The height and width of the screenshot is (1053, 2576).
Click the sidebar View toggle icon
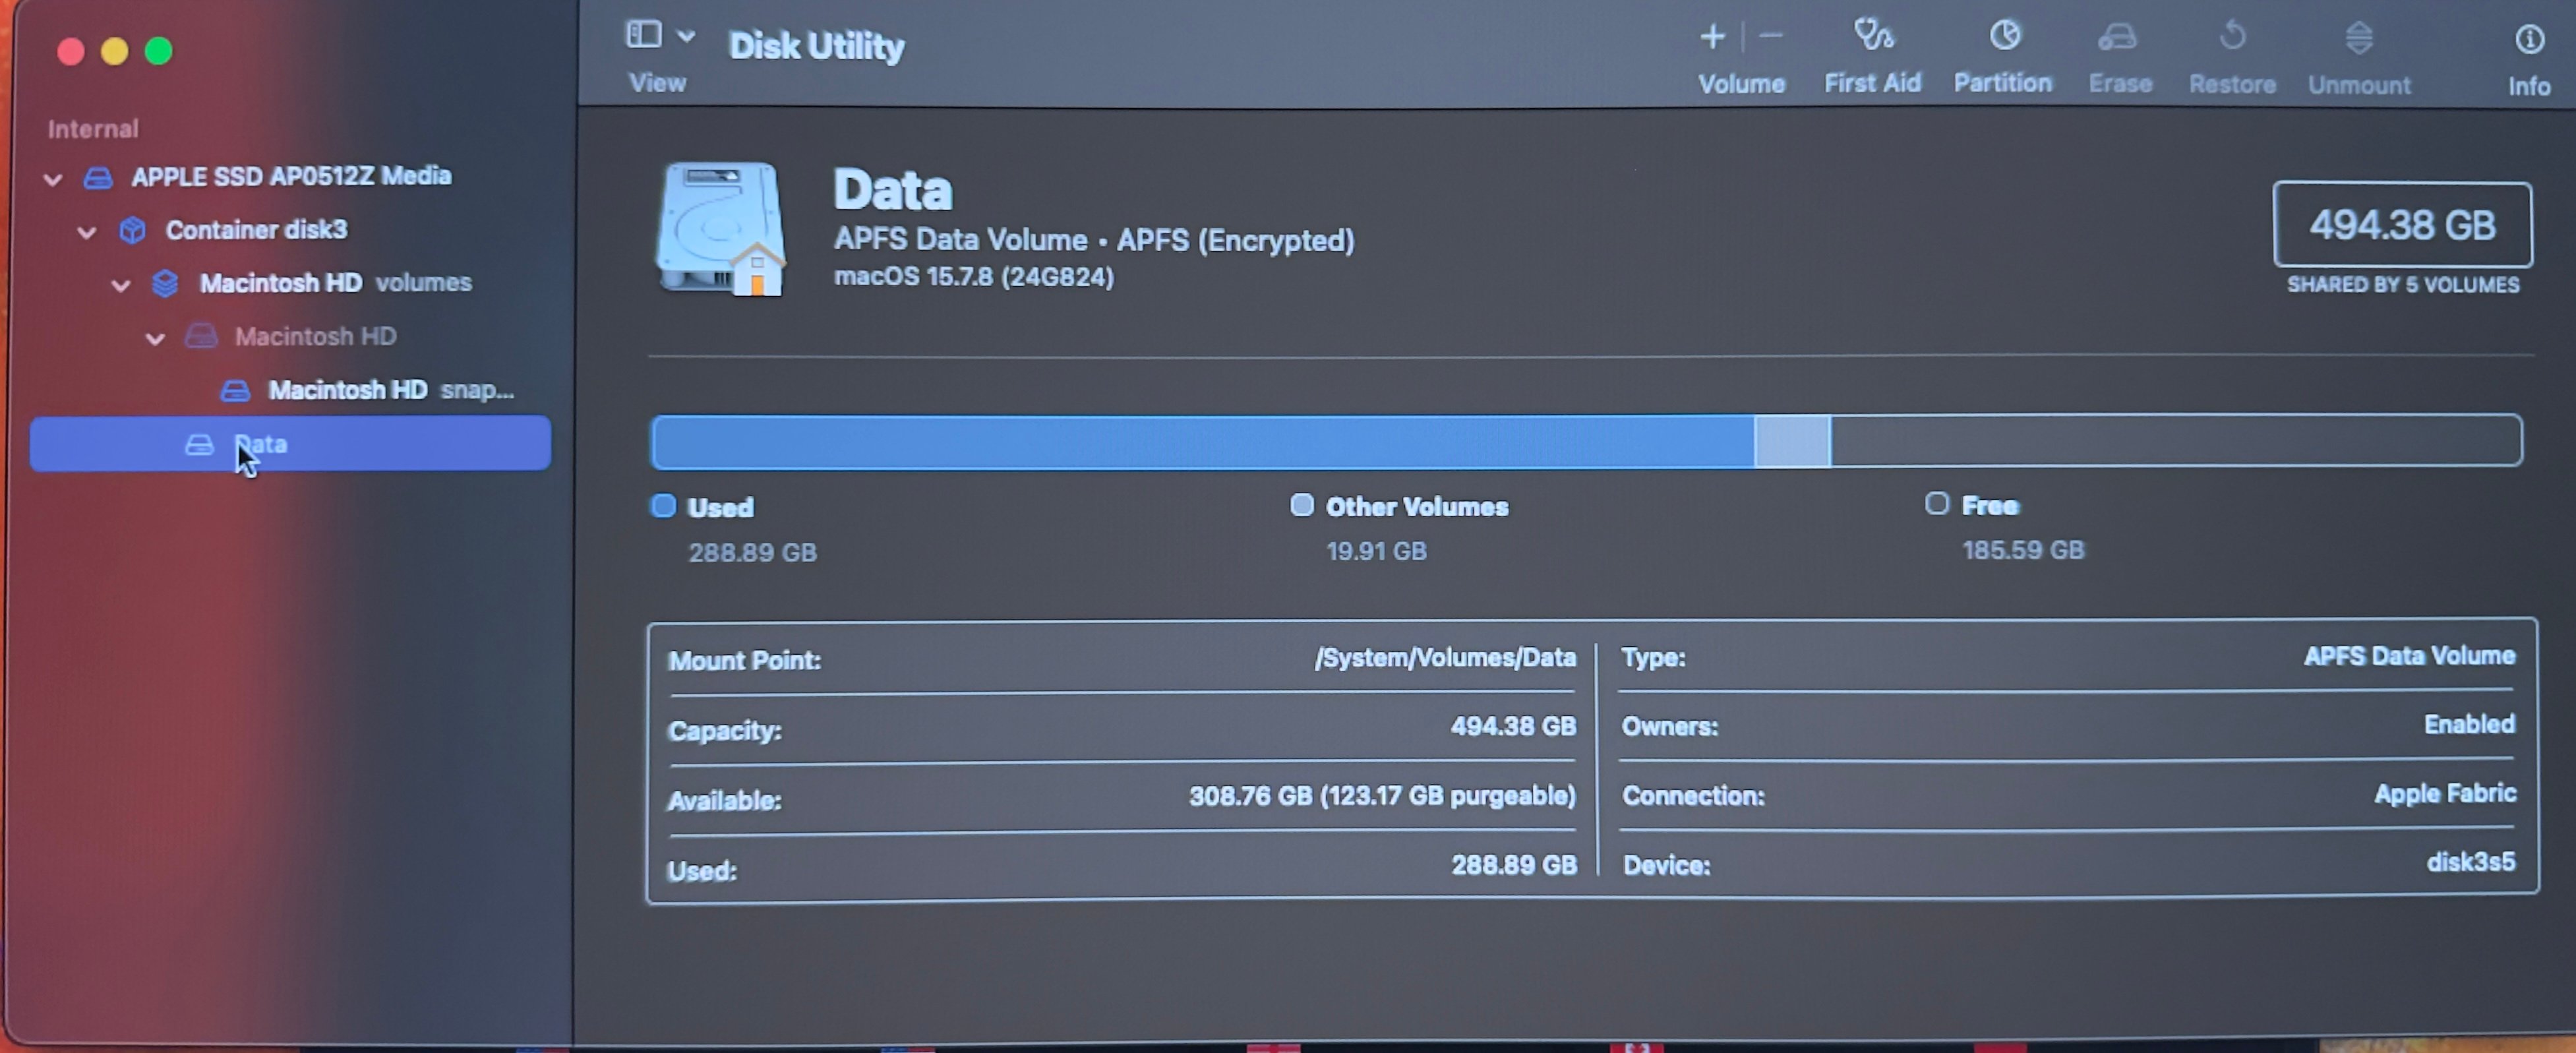pyautogui.click(x=644, y=35)
